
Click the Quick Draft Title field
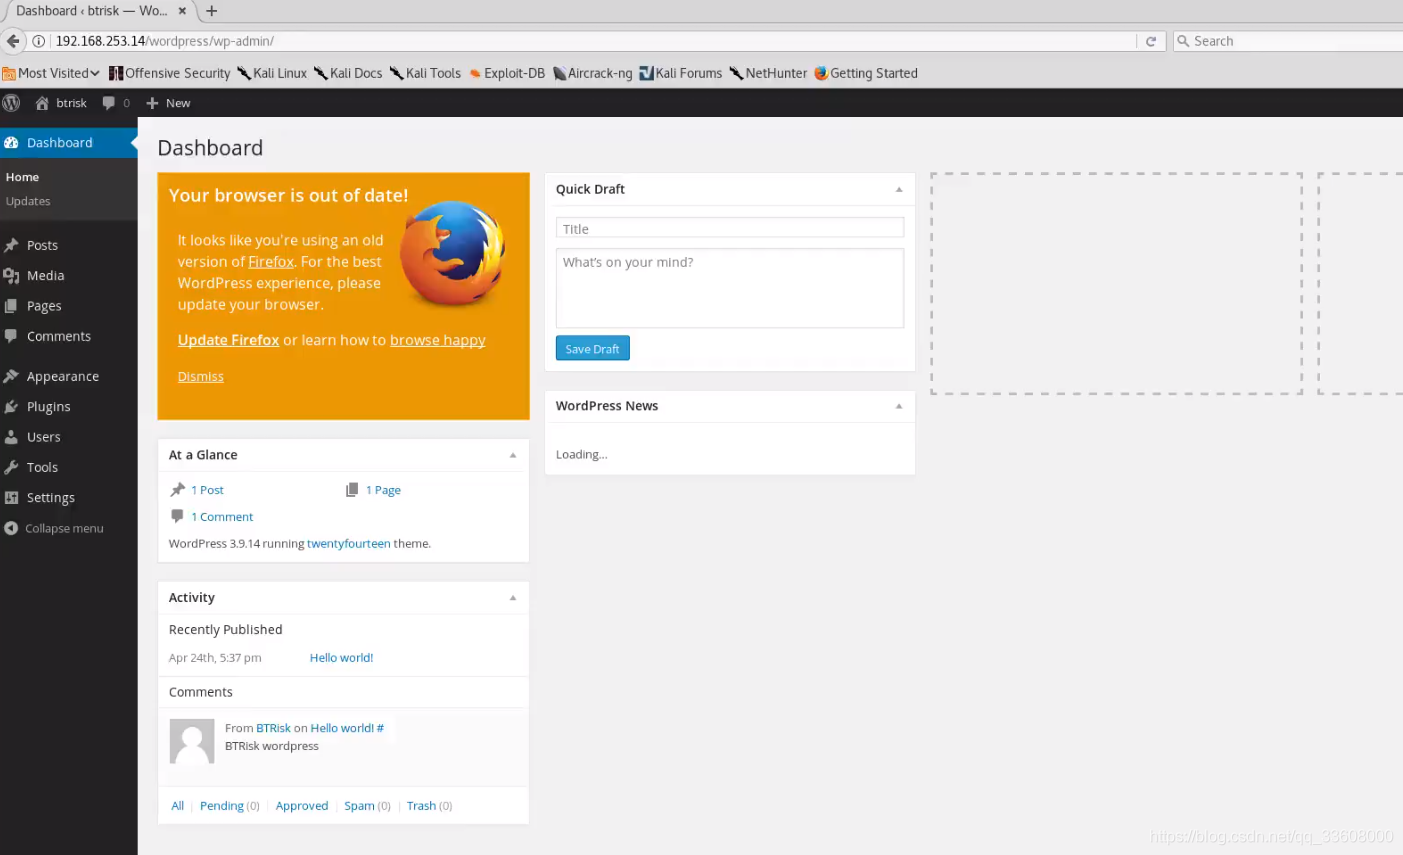[x=730, y=228]
